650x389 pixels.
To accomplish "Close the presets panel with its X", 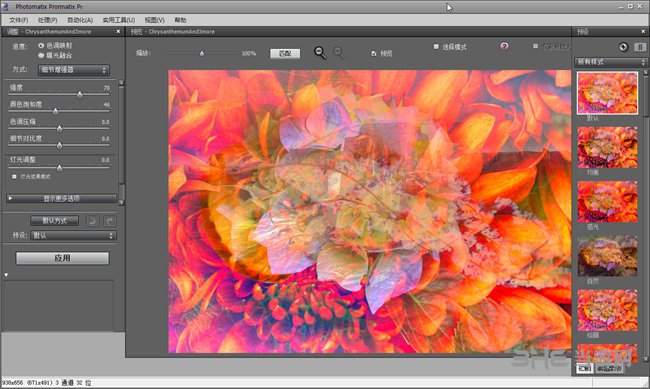I will point(643,32).
